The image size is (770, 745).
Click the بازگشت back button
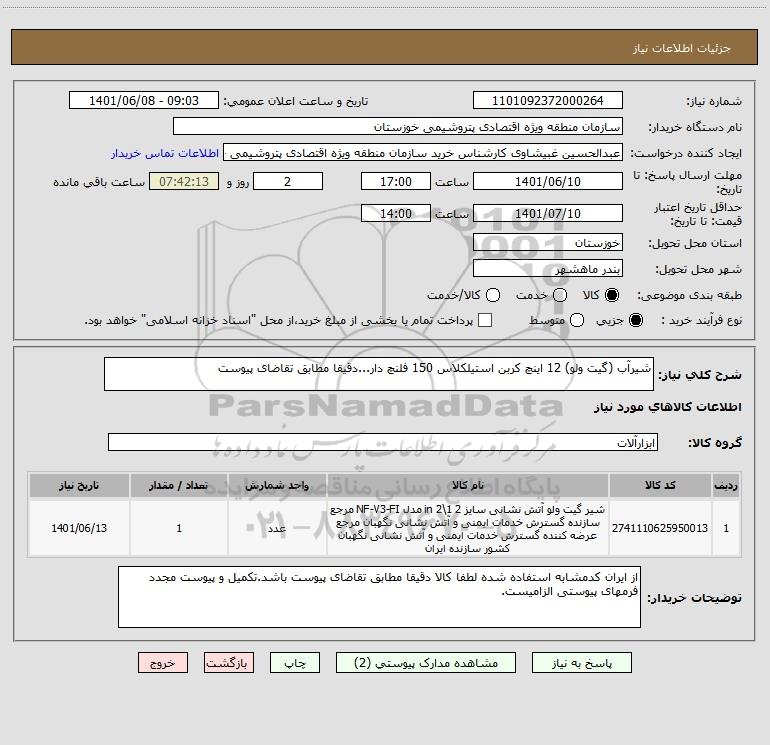(x=229, y=663)
